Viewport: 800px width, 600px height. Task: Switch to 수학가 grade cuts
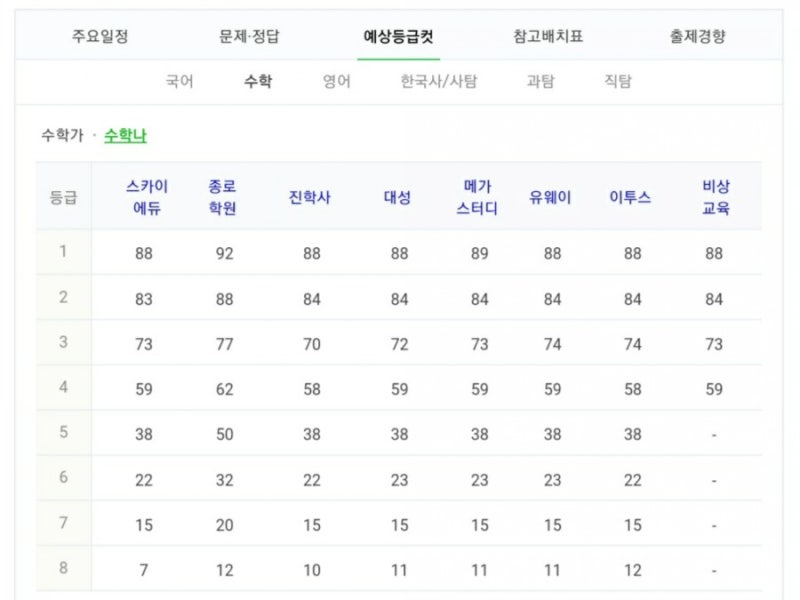click(x=62, y=136)
